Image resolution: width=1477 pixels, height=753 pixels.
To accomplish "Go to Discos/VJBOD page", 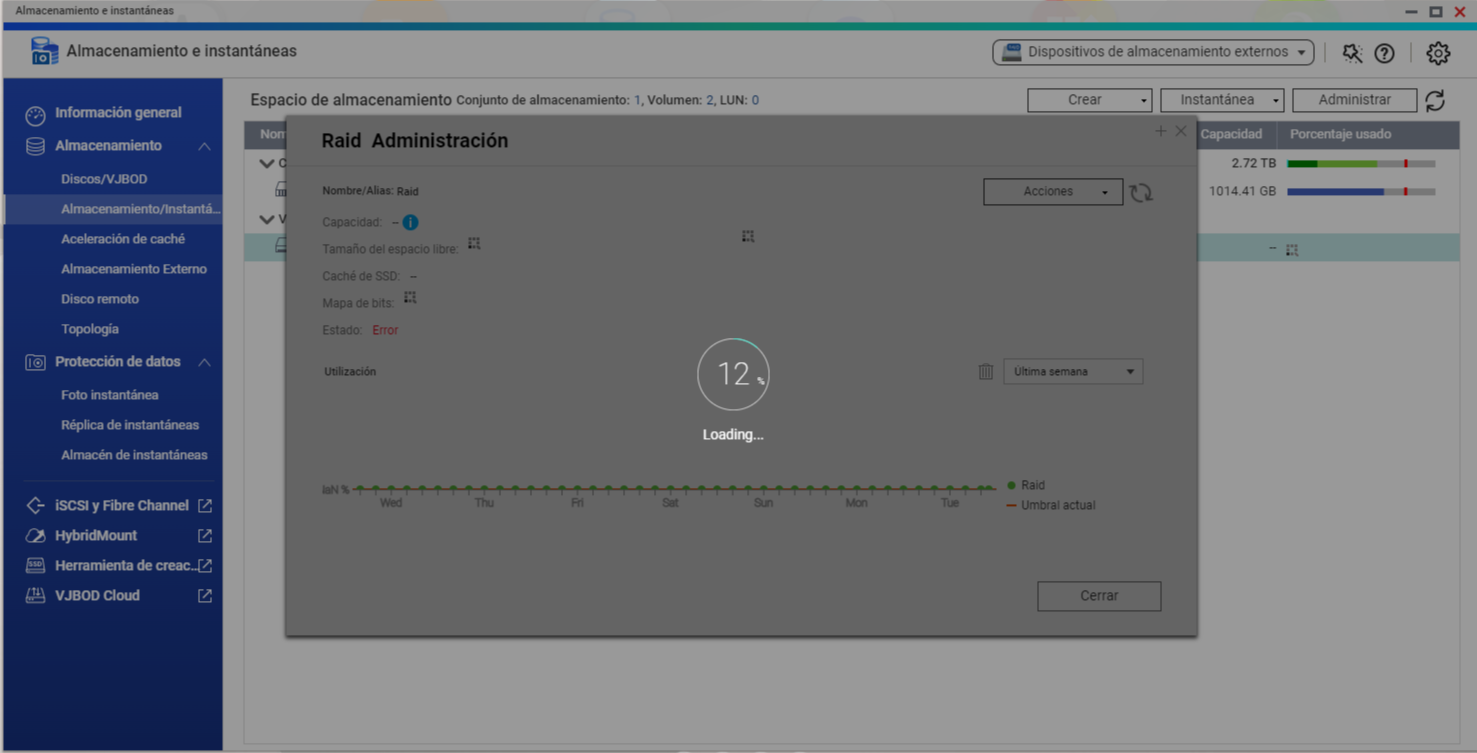I will (x=104, y=179).
